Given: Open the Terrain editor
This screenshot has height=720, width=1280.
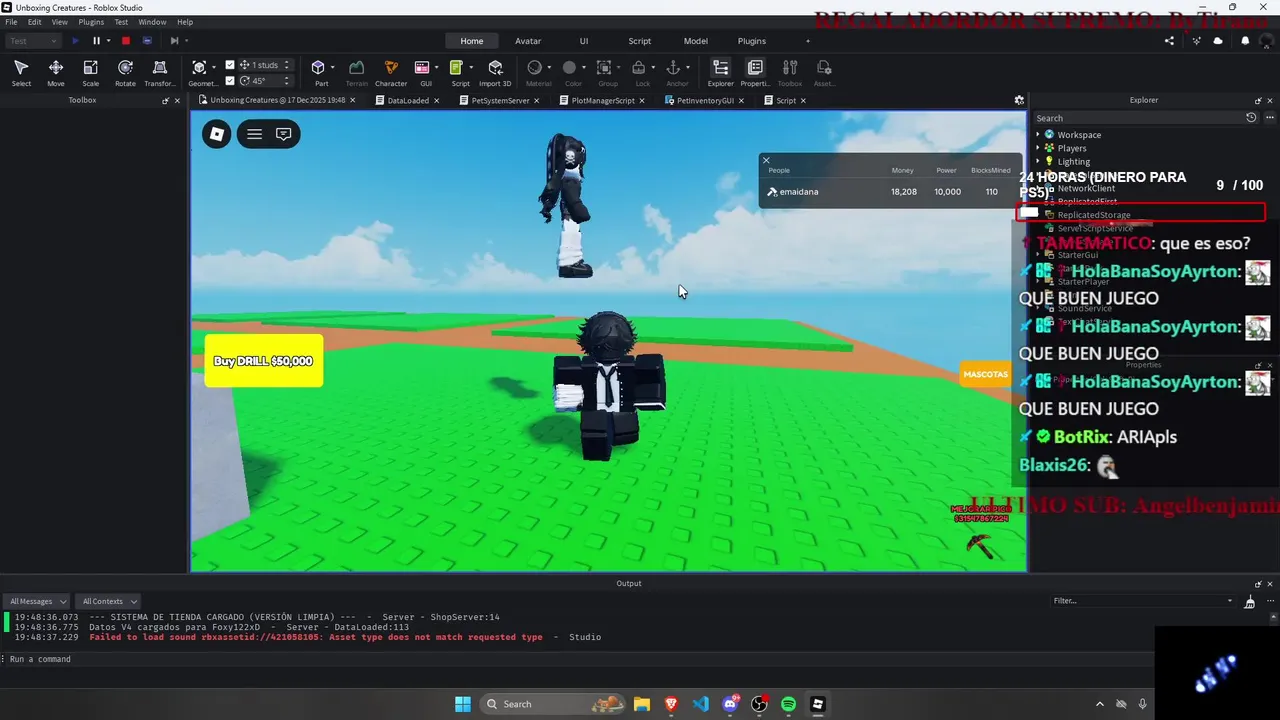Looking at the screenshot, I should [356, 72].
